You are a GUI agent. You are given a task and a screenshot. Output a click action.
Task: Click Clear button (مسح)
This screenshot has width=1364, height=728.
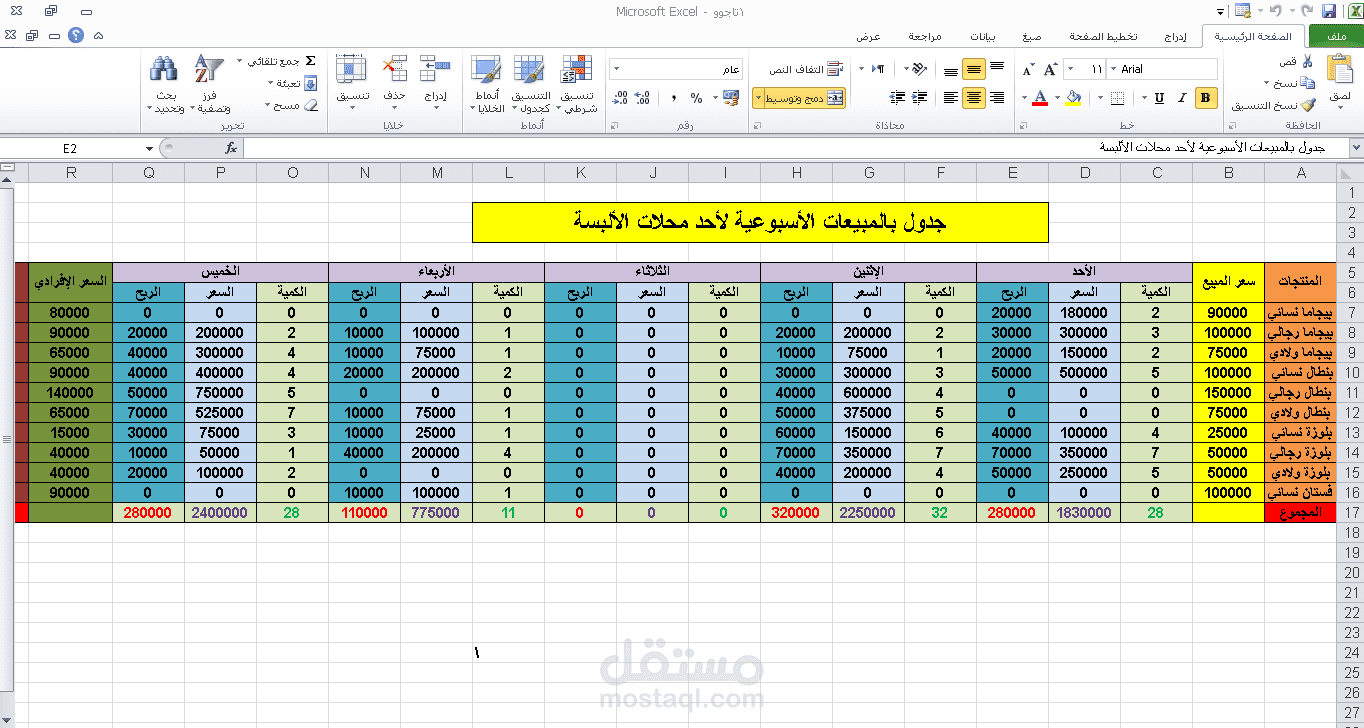(294, 105)
